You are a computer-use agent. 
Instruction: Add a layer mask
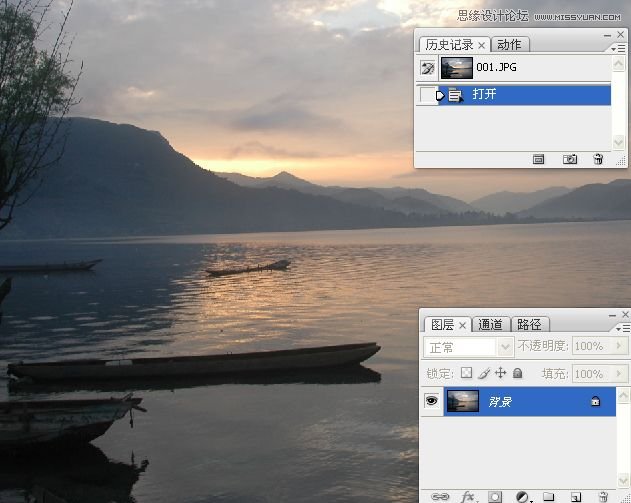(x=495, y=497)
